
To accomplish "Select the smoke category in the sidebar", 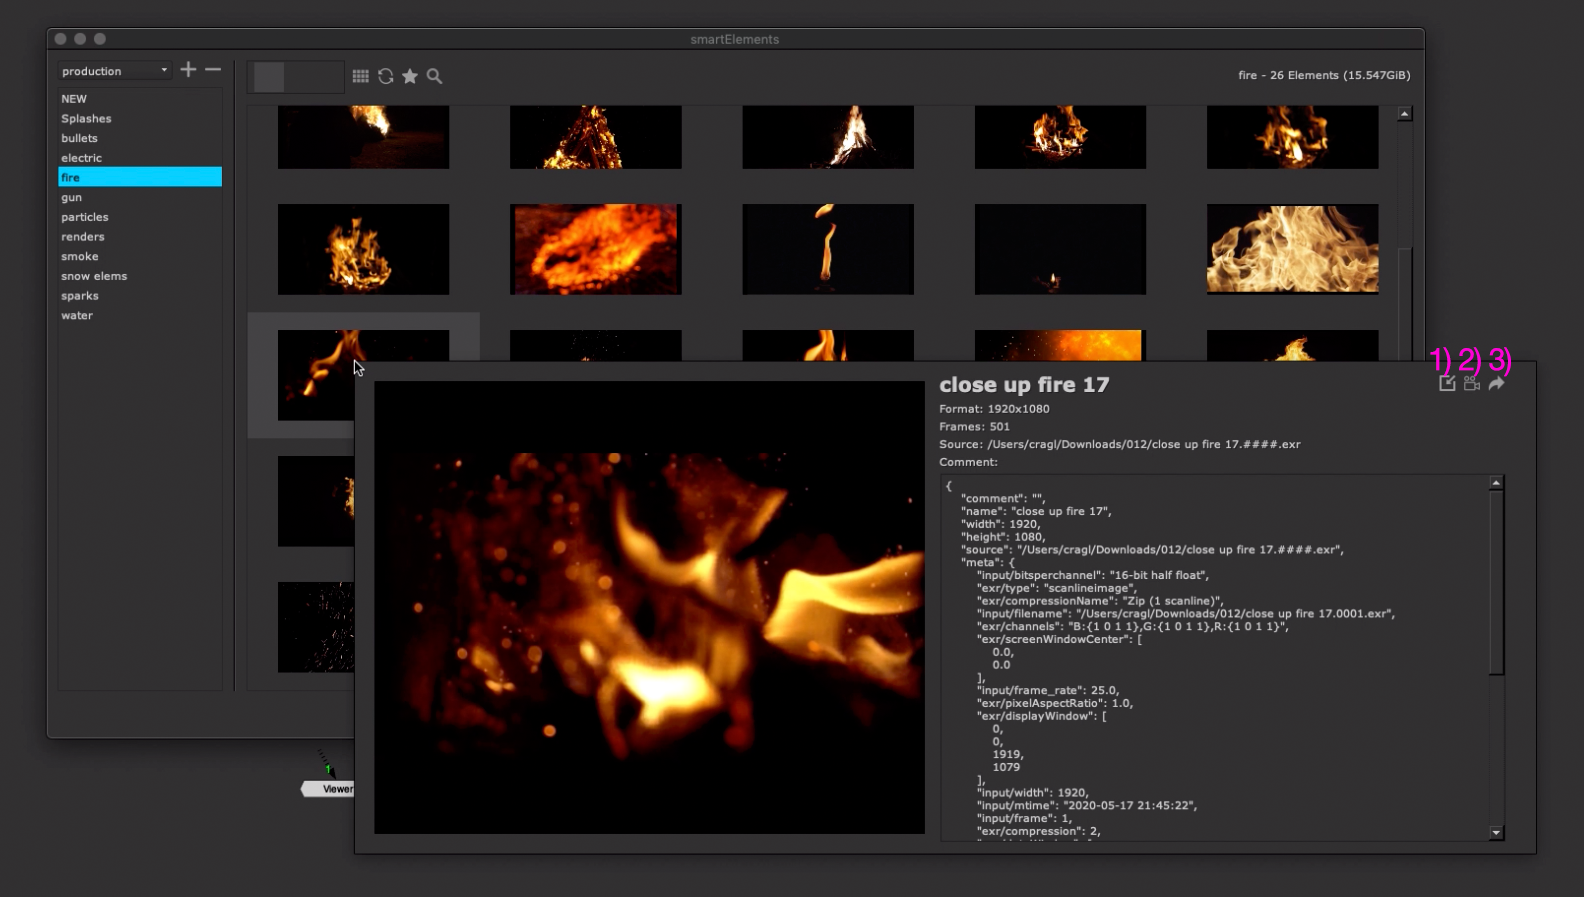I will pyautogui.click(x=80, y=256).
